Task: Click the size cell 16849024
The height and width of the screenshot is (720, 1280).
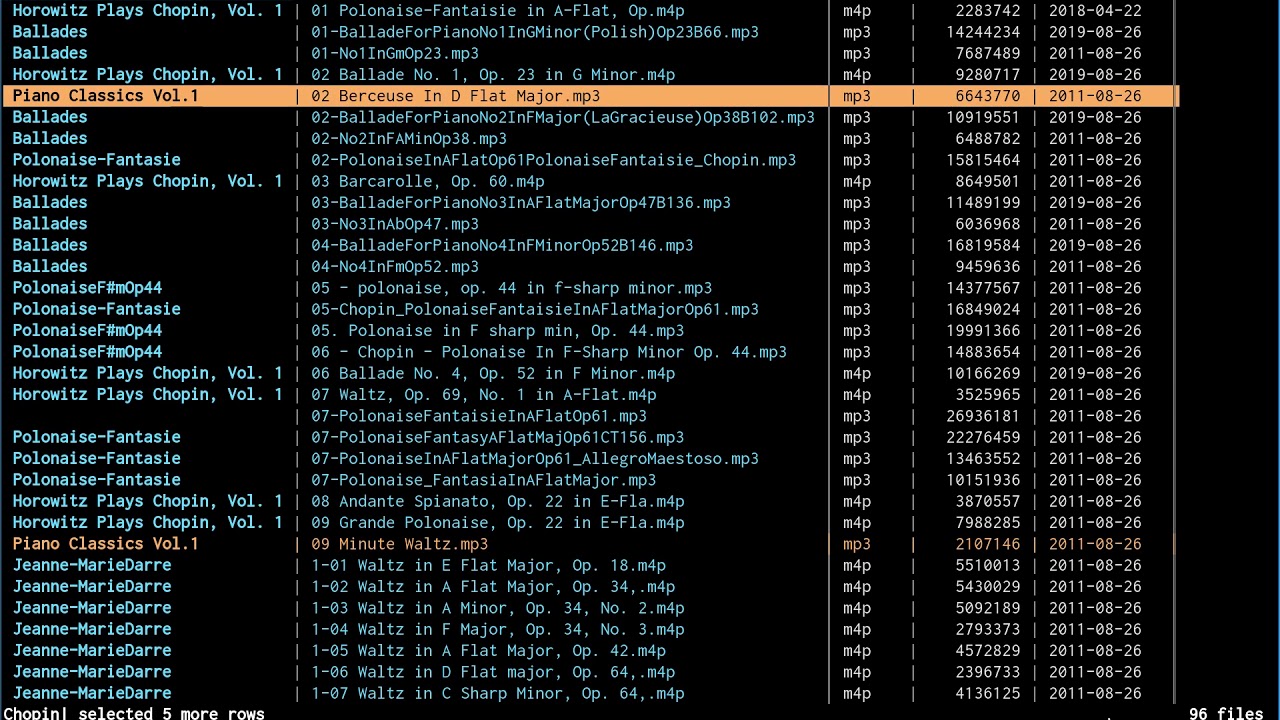Action: (983, 309)
